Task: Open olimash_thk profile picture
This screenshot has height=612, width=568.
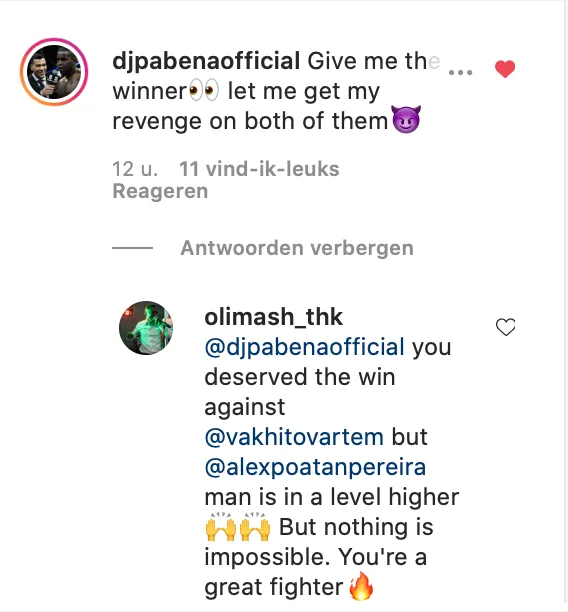Action: point(146,328)
